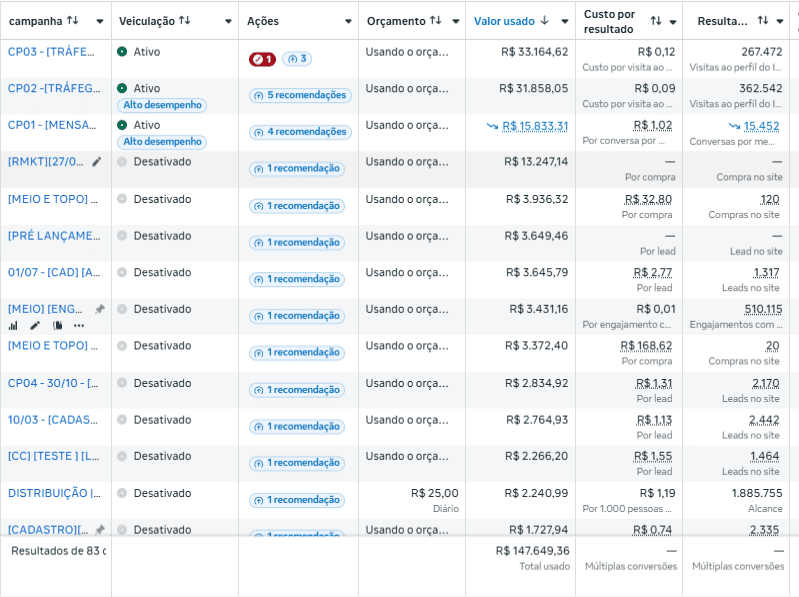Click Valor usado descending sort arrow

[544, 21]
